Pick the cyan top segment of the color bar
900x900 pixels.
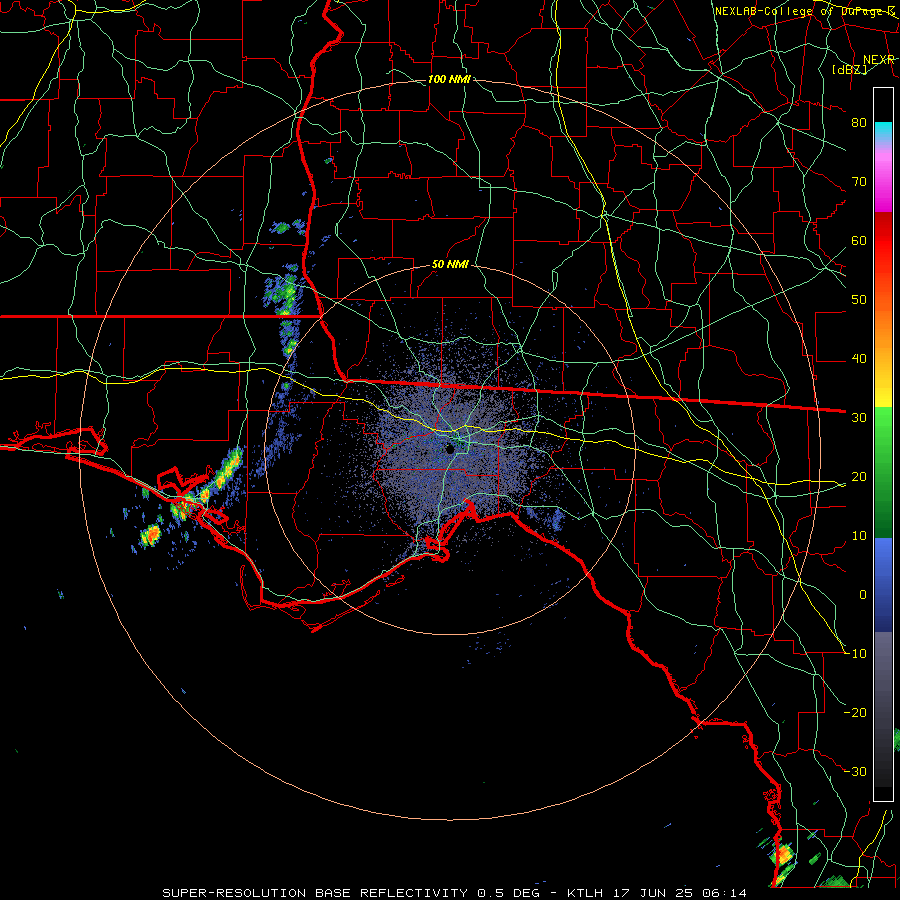[883, 131]
